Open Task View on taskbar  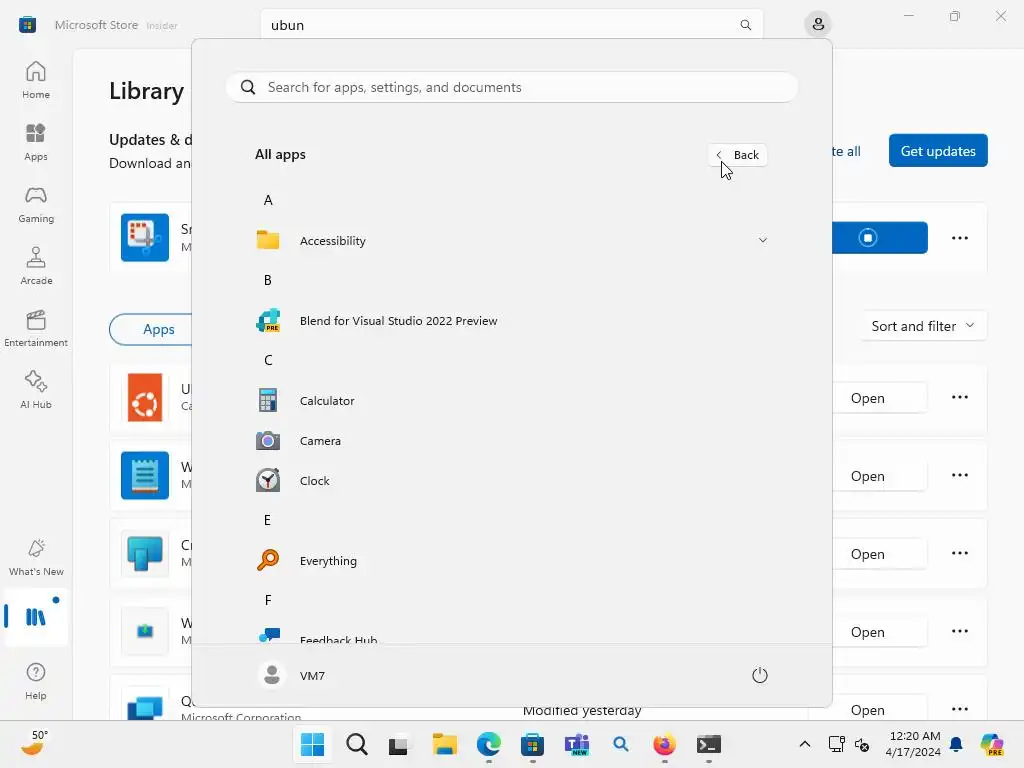tap(400, 744)
